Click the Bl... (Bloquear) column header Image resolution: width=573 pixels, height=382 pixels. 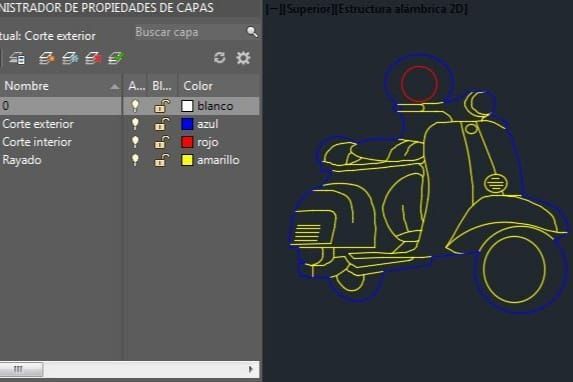pyautogui.click(x=162, y=86)
